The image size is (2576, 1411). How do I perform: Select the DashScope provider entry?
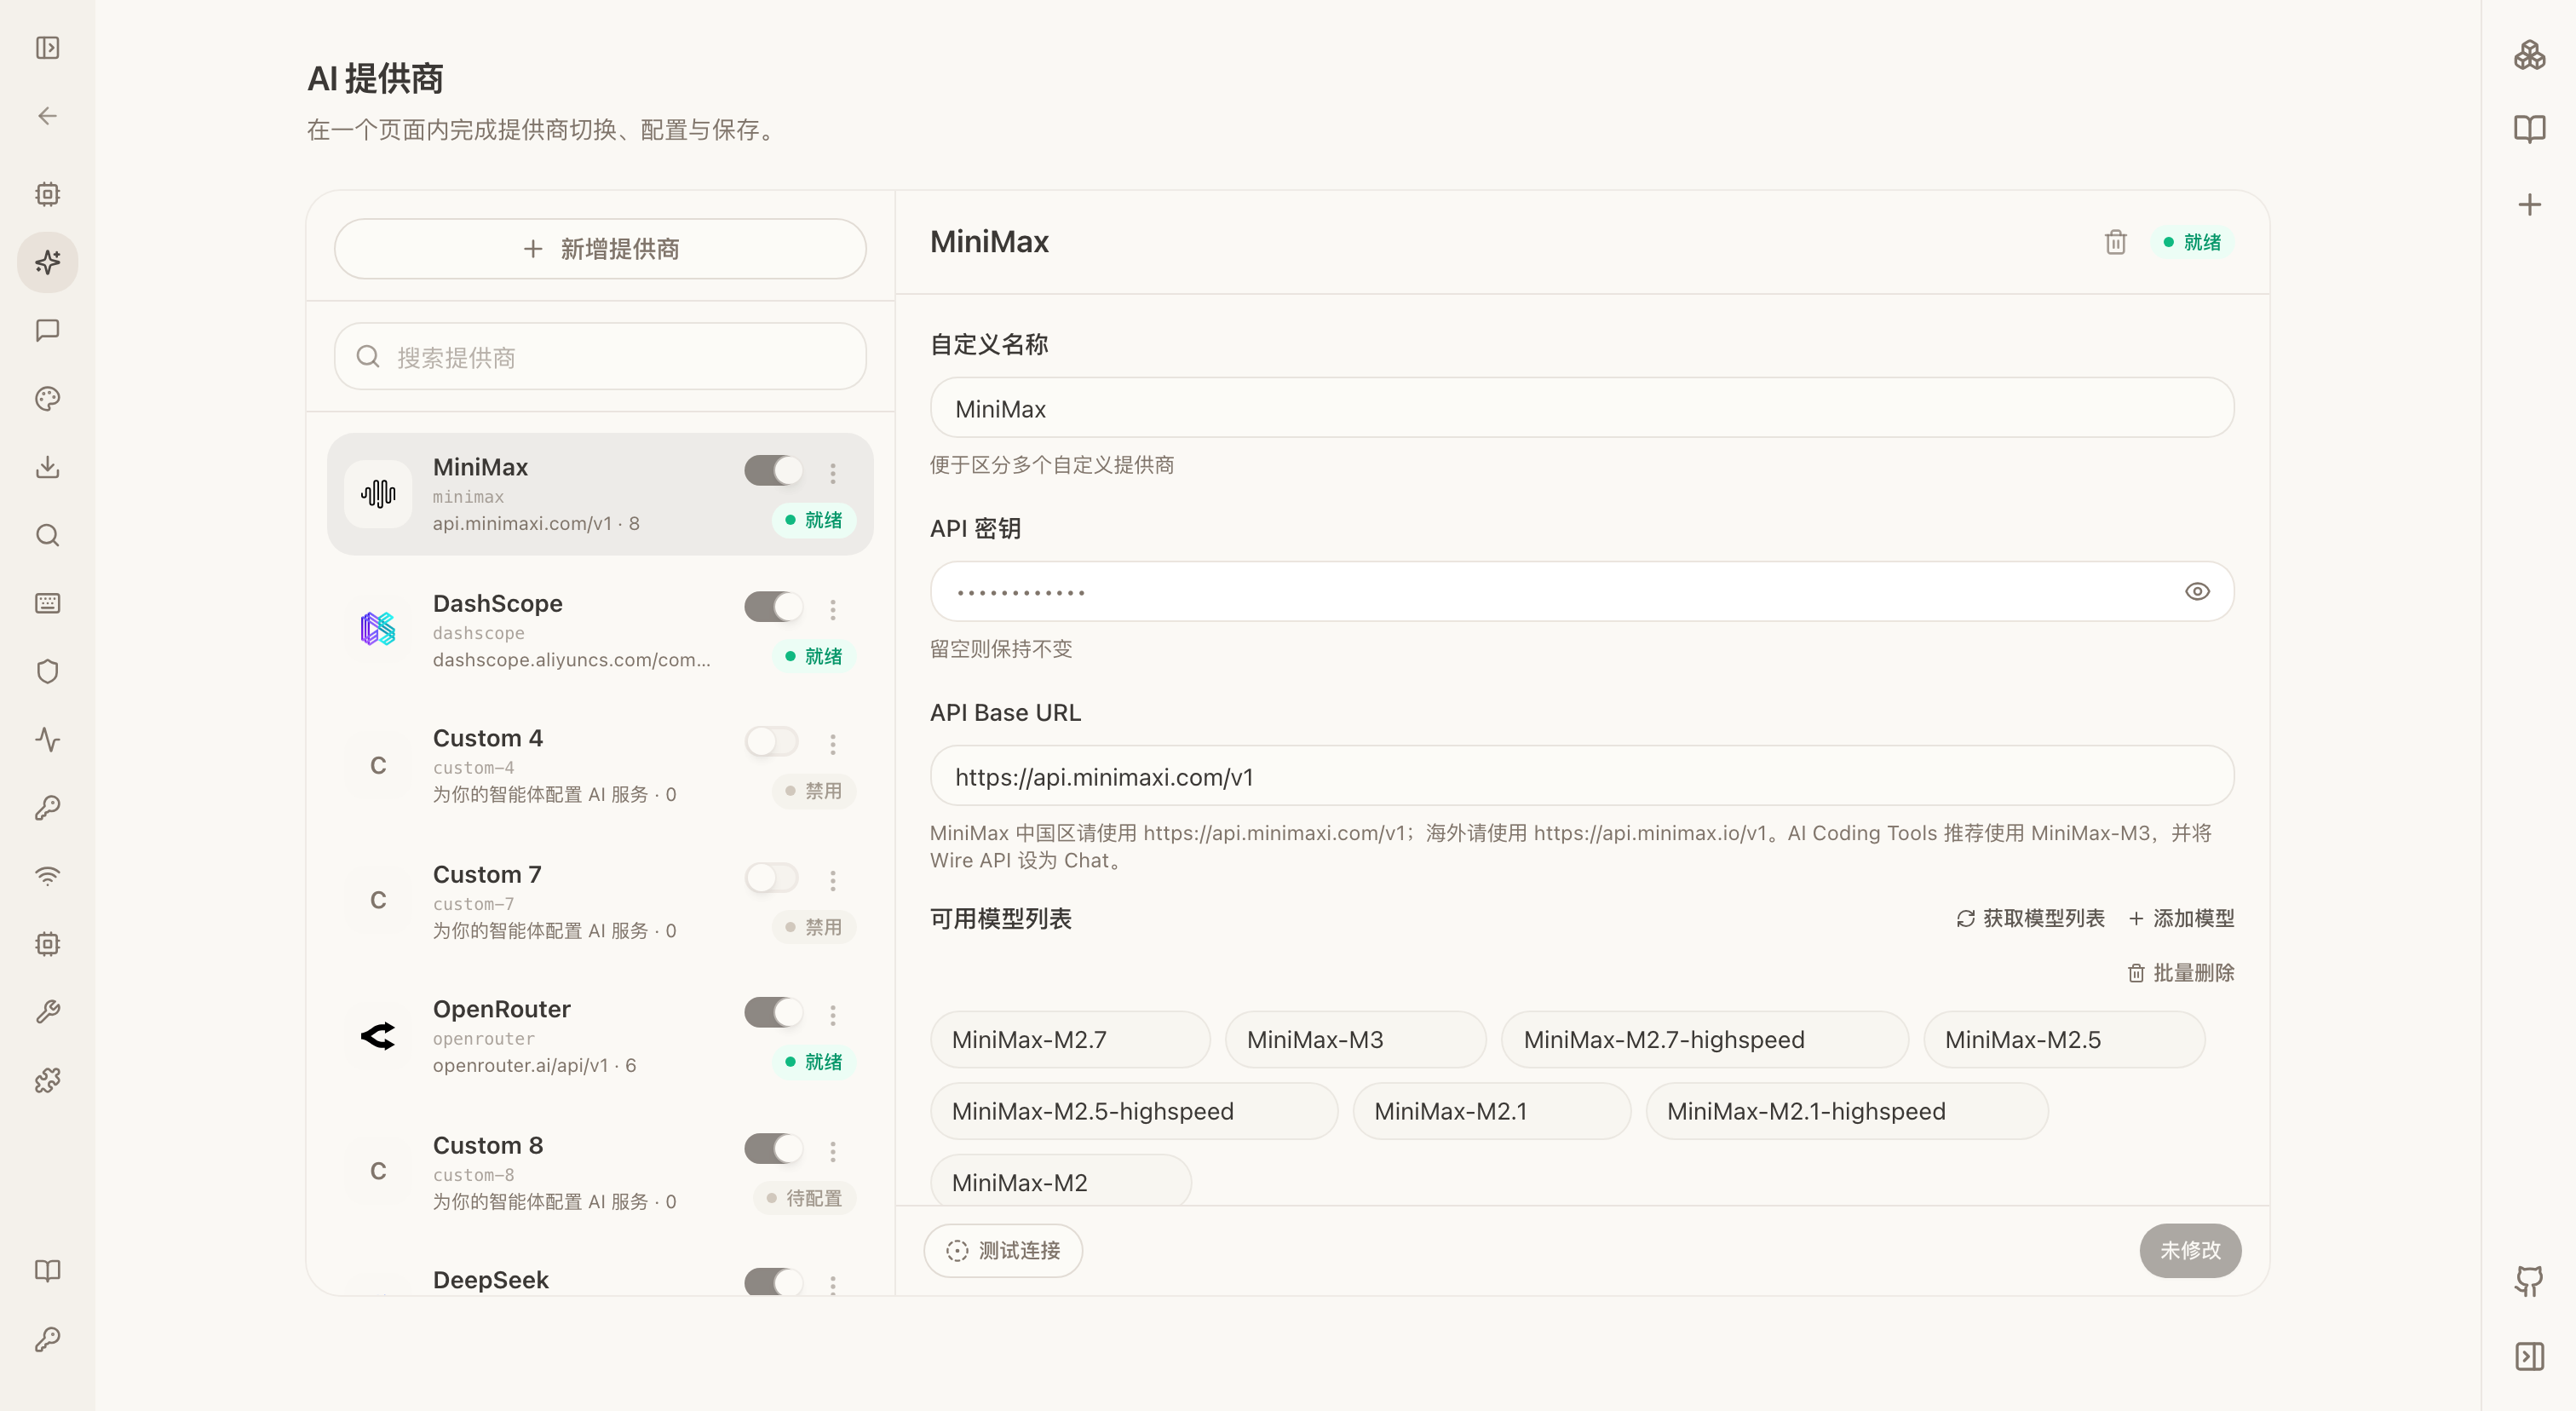point(600,630)
